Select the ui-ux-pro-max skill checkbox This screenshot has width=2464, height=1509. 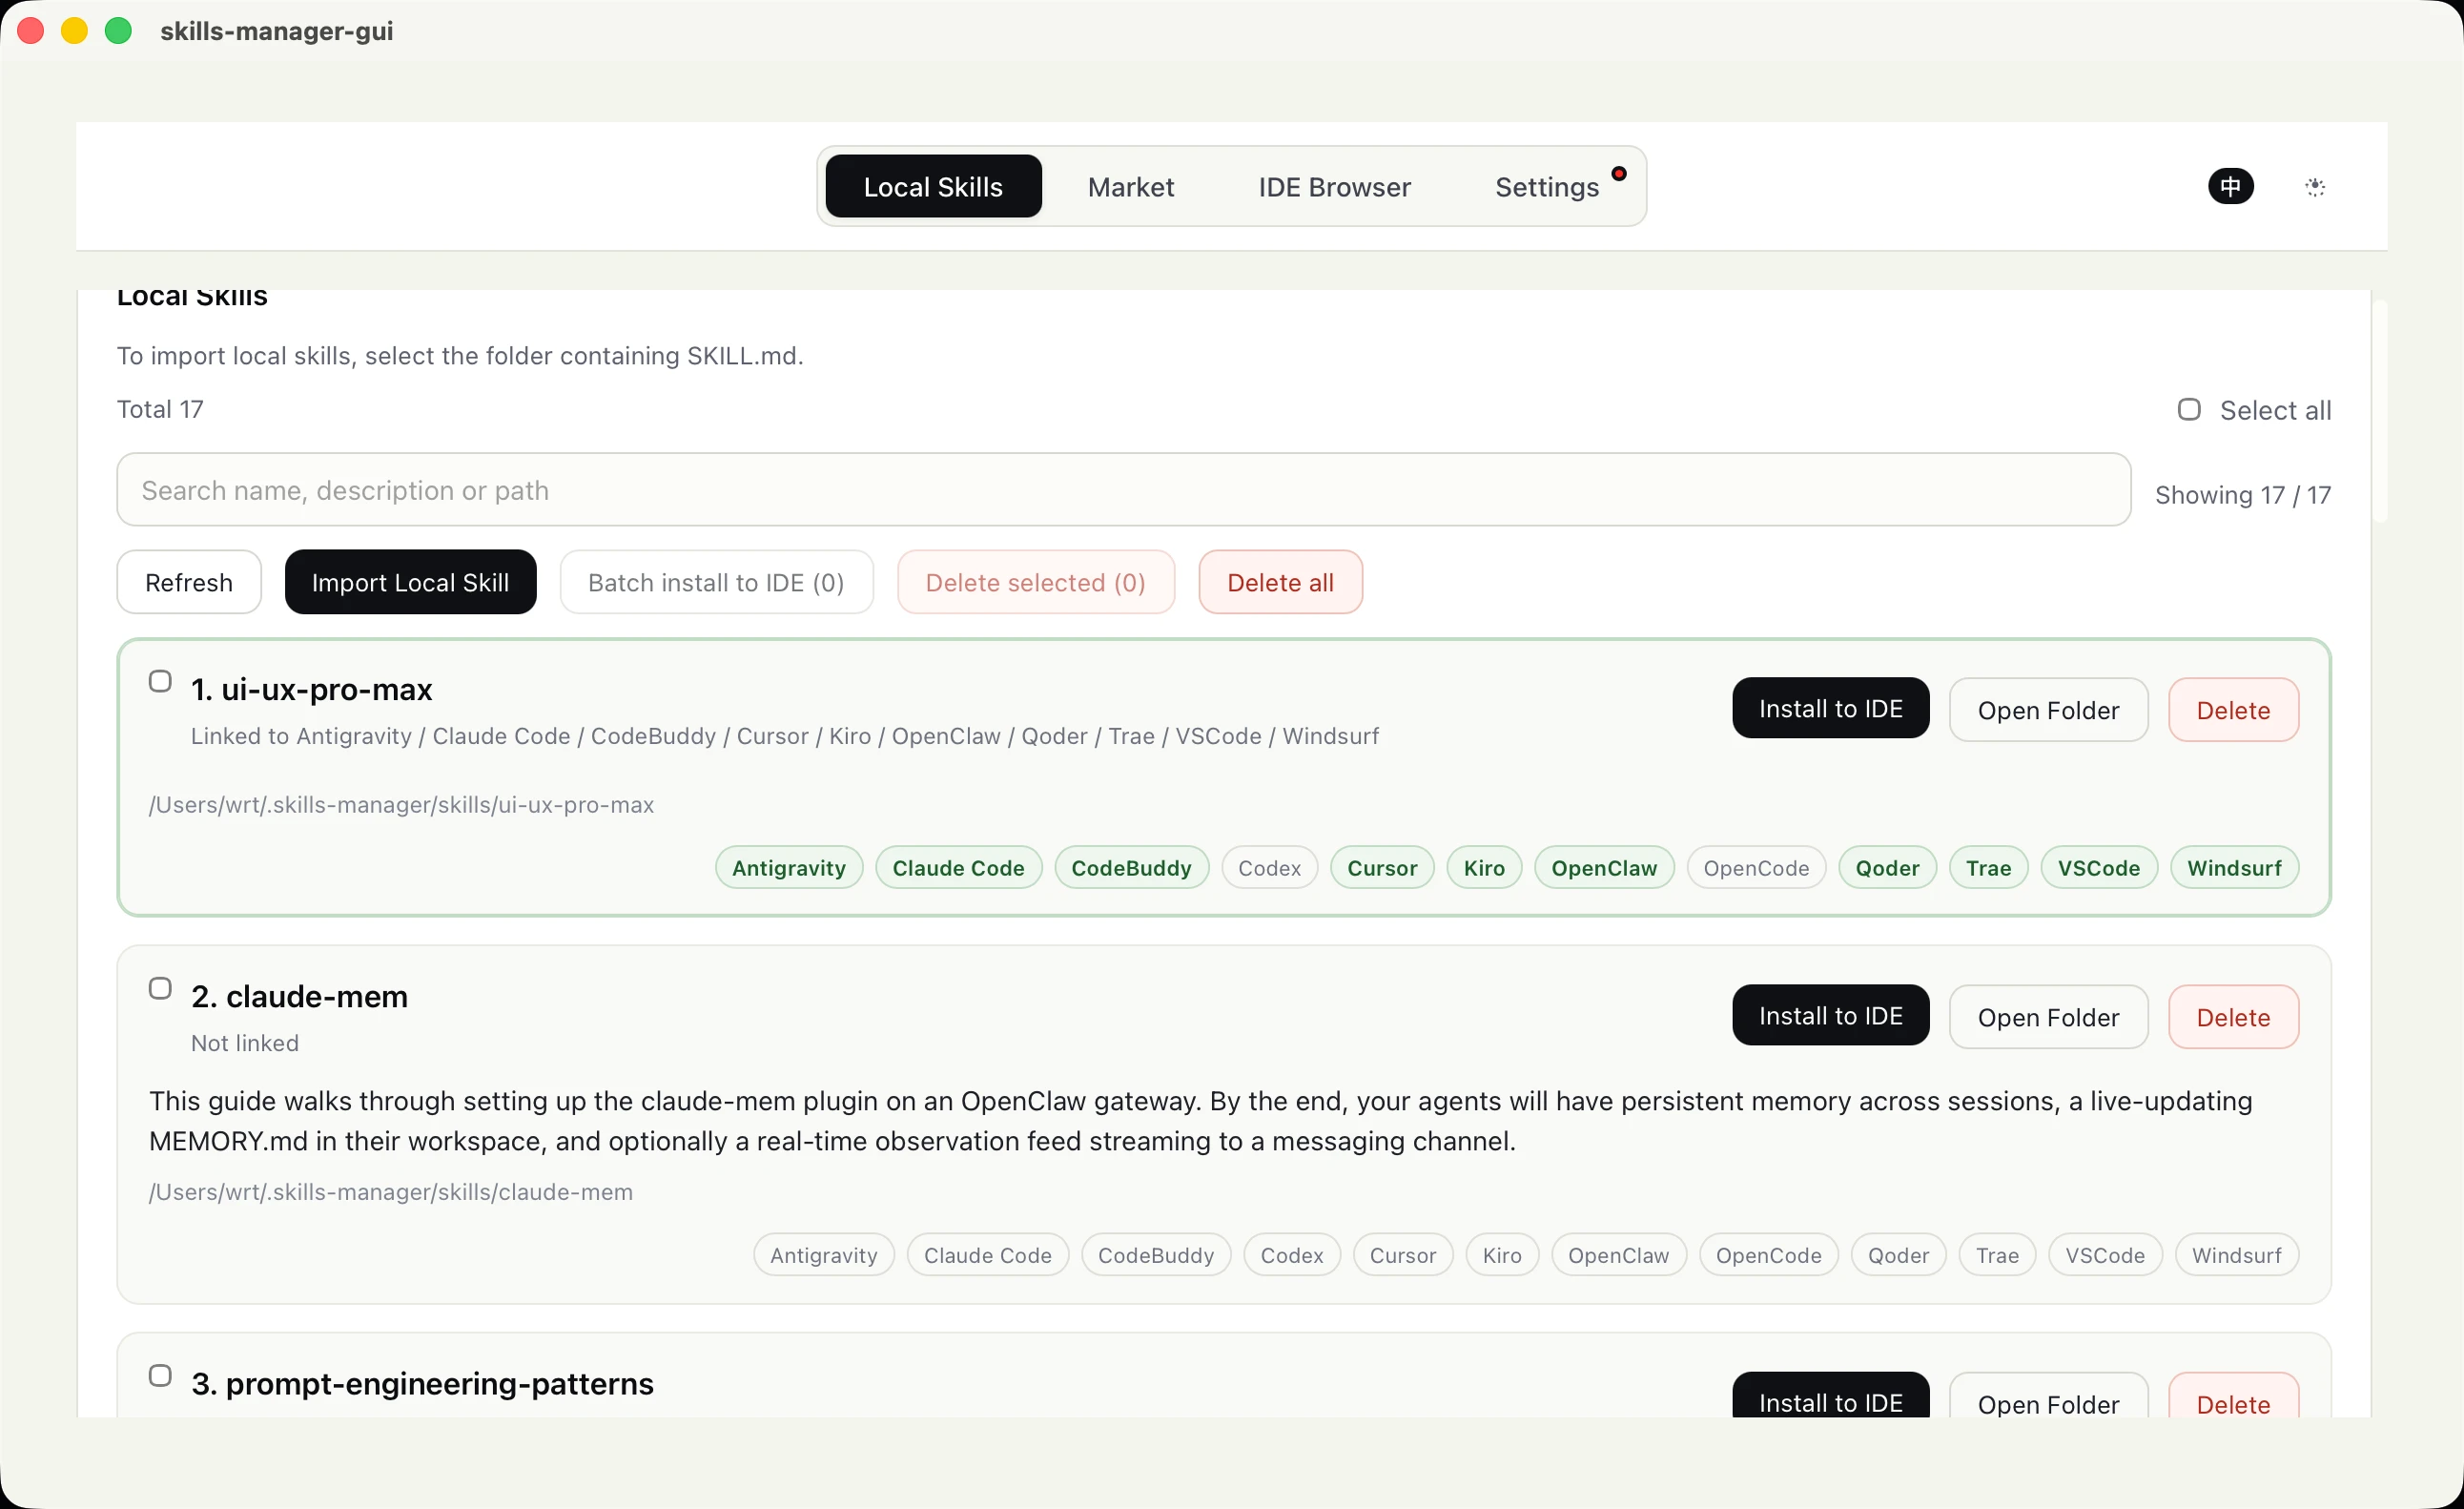tap(160, 681)
